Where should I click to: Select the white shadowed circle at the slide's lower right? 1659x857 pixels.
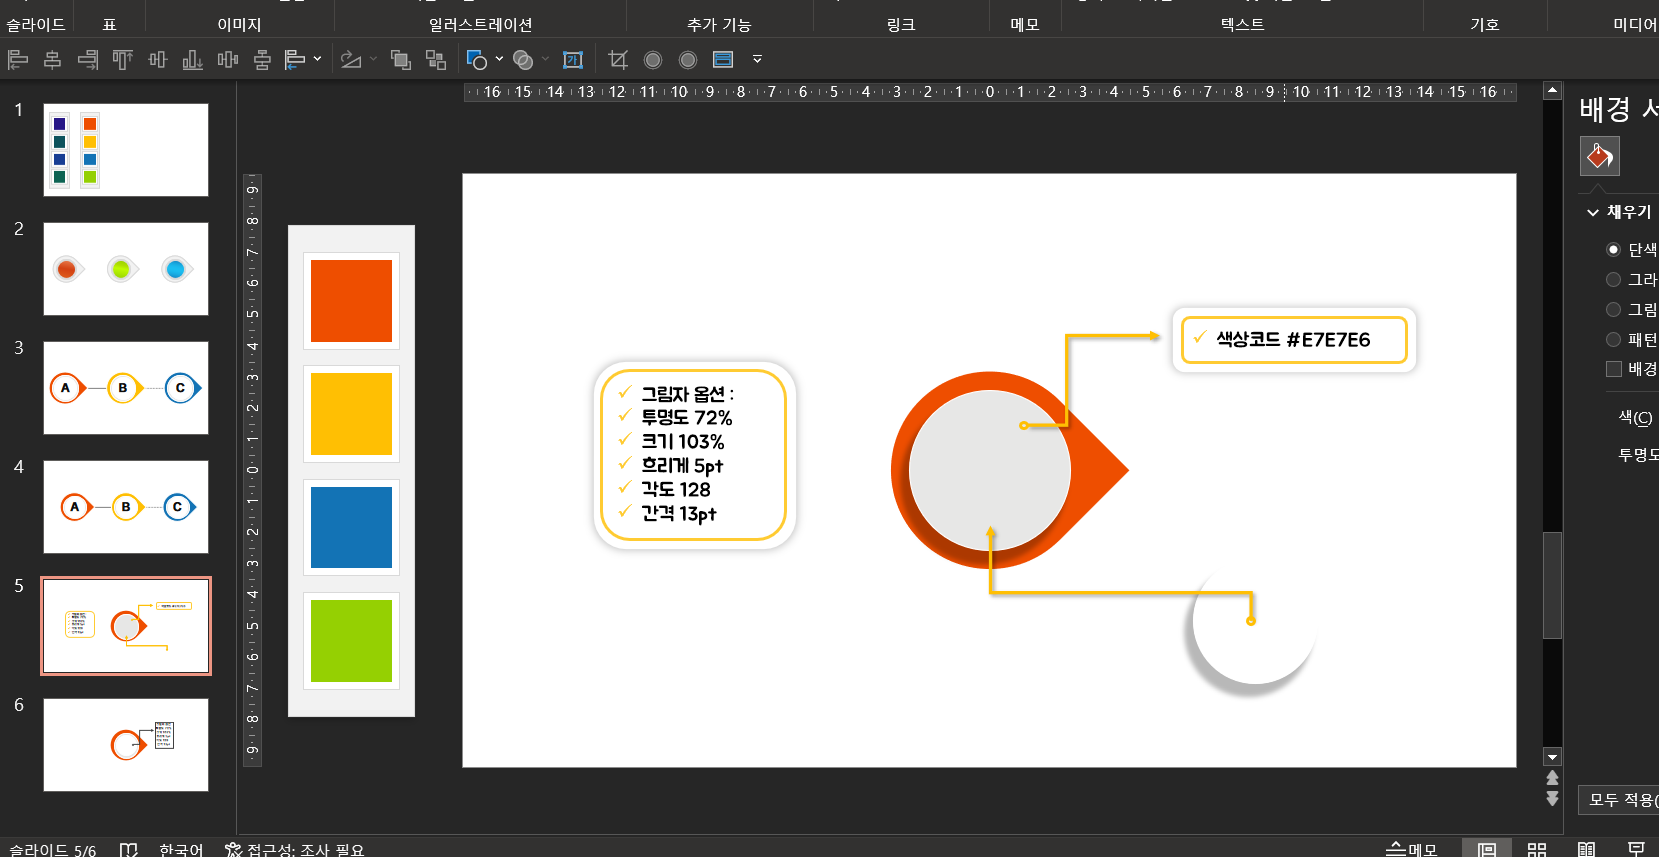pos(1255,622)
